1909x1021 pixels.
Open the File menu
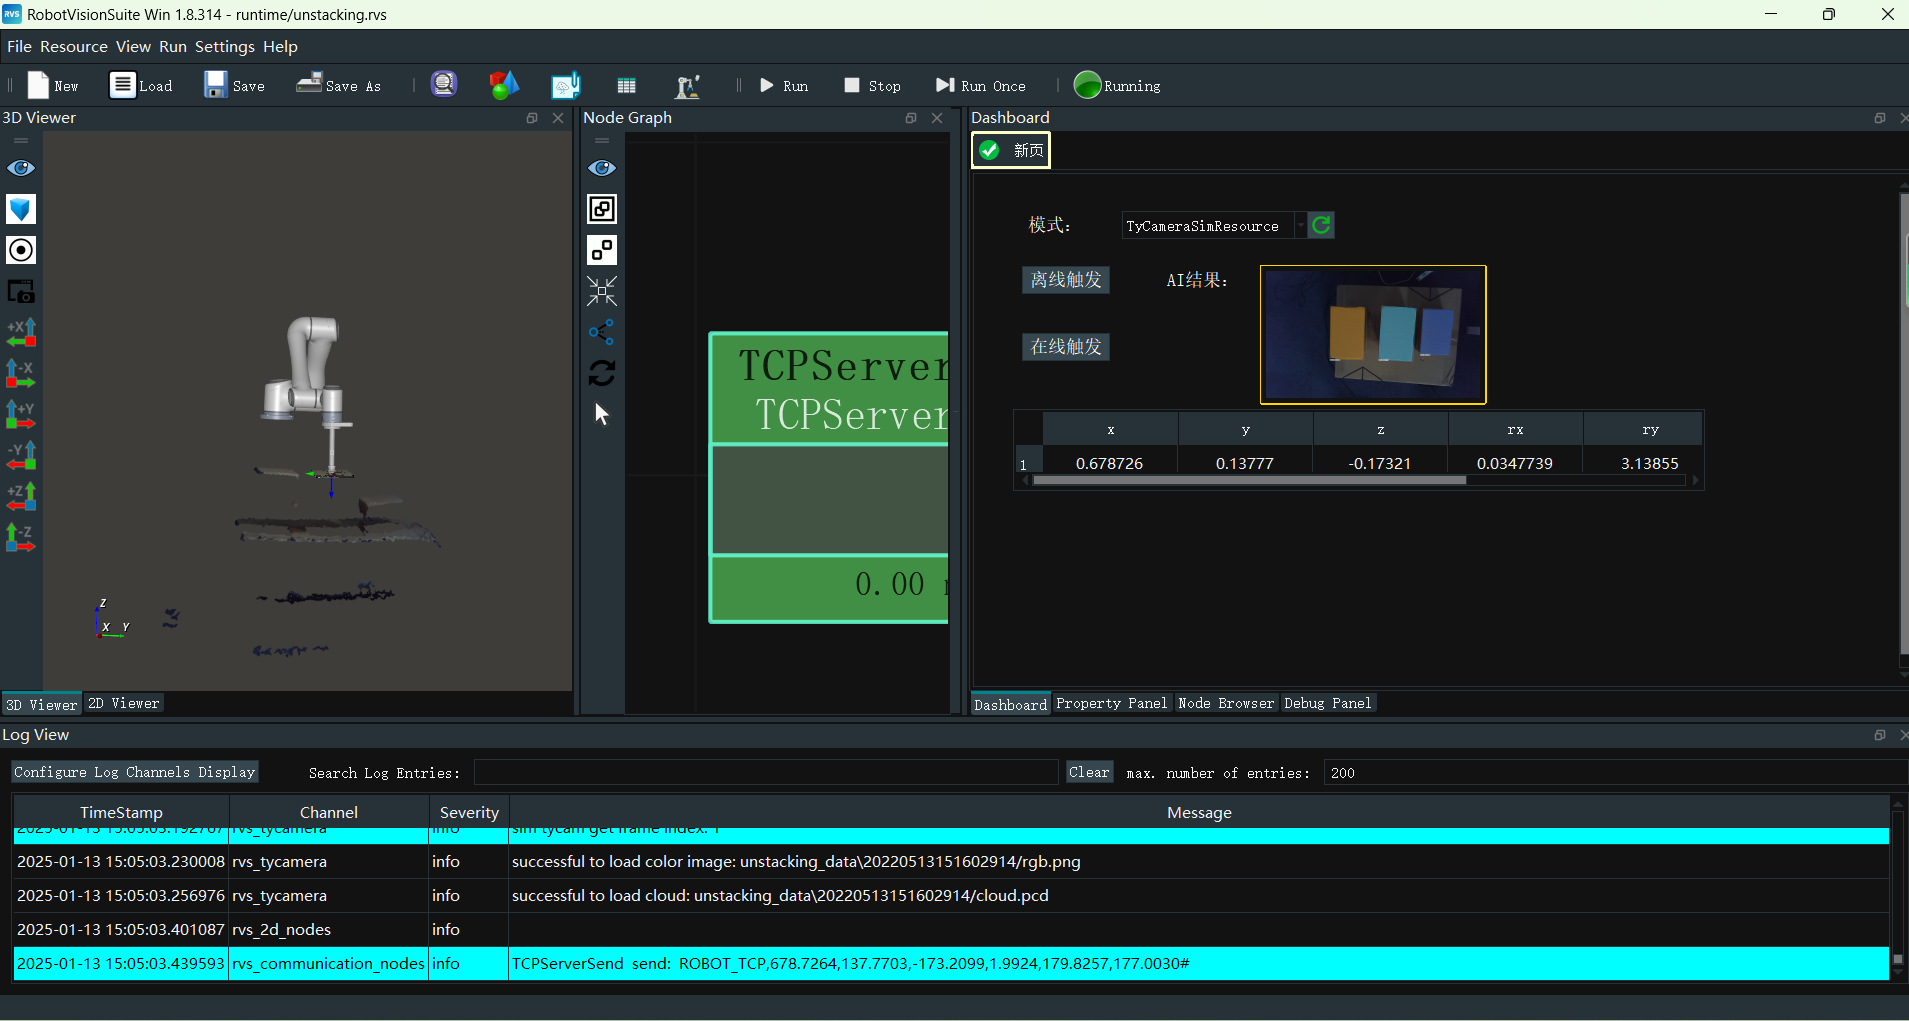click(19, 47)
